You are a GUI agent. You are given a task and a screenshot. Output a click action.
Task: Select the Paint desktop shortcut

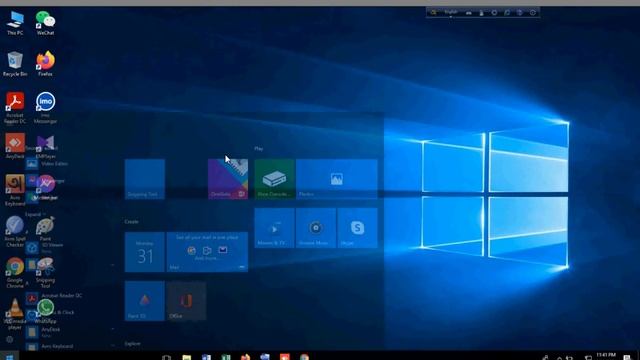(45, 229)
